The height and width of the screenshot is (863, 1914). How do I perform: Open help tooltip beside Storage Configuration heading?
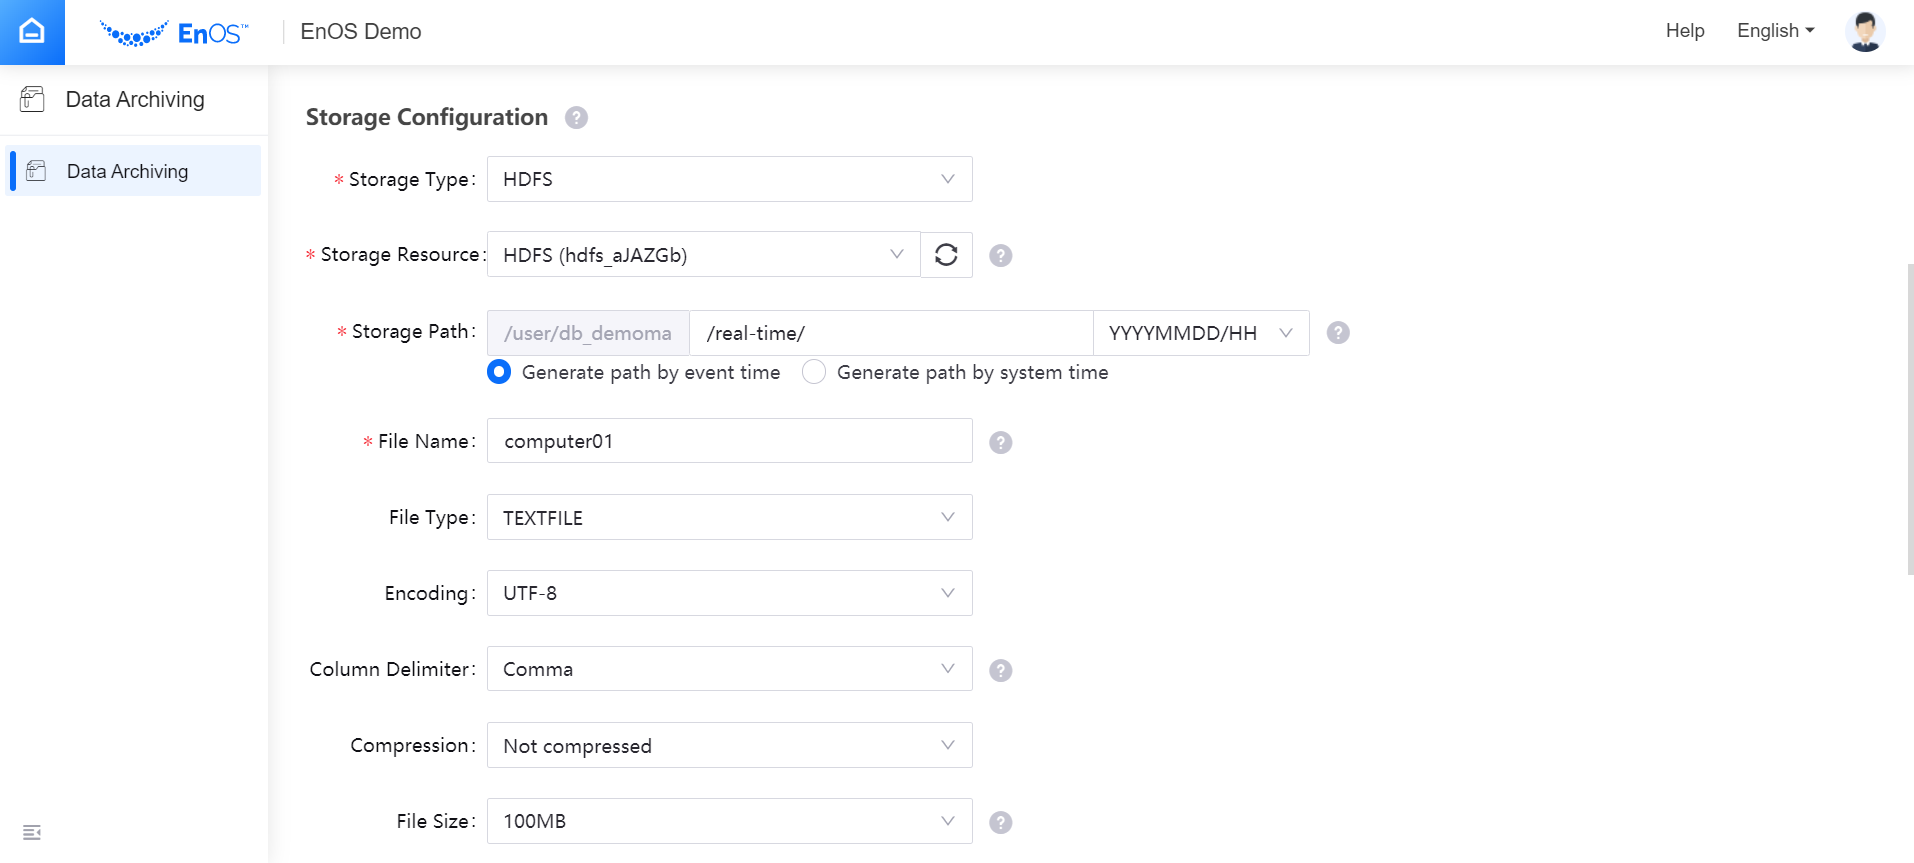tap(576, 118)
